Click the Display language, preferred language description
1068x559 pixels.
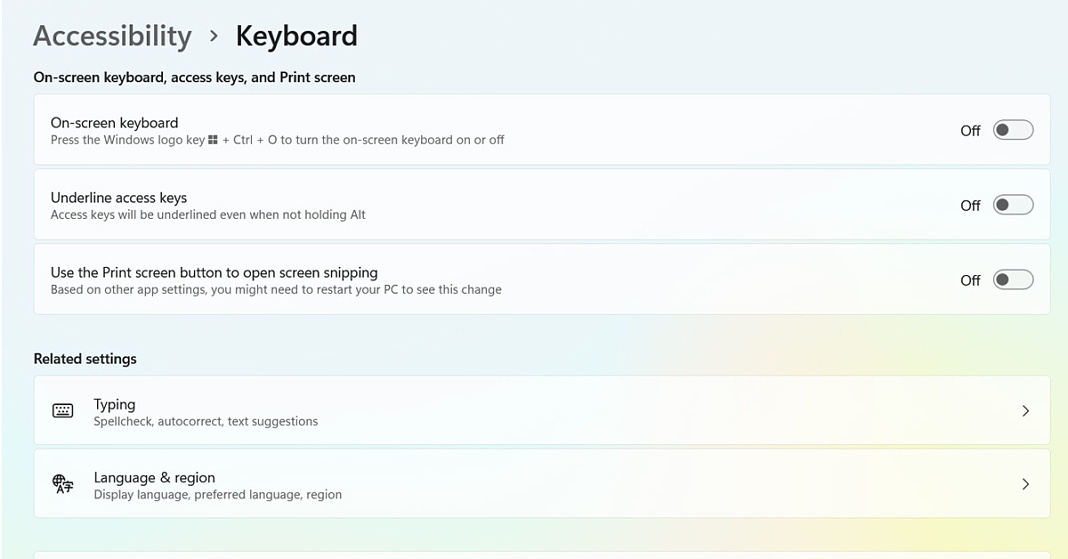point(218,494)
